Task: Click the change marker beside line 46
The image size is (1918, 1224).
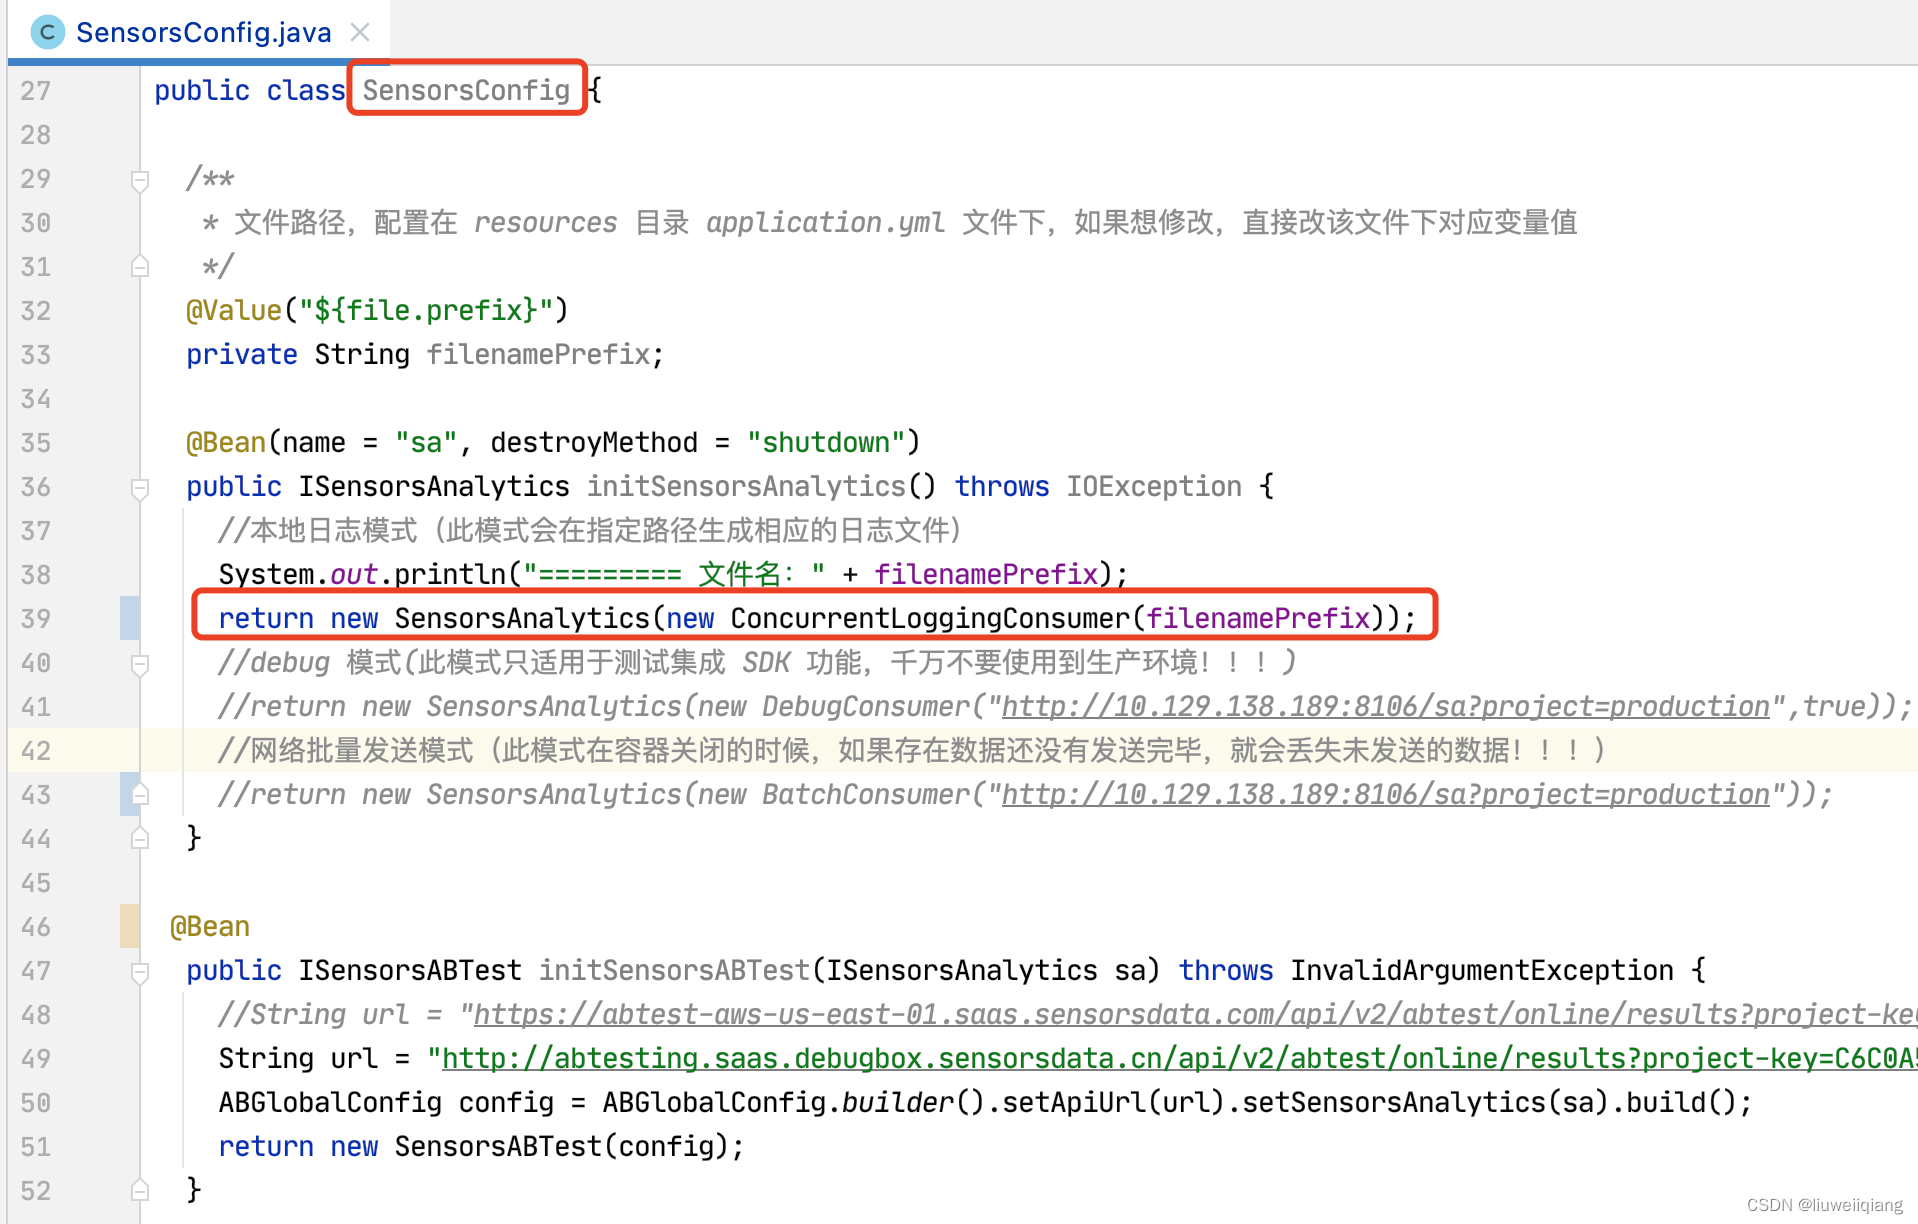Action: 129,926
